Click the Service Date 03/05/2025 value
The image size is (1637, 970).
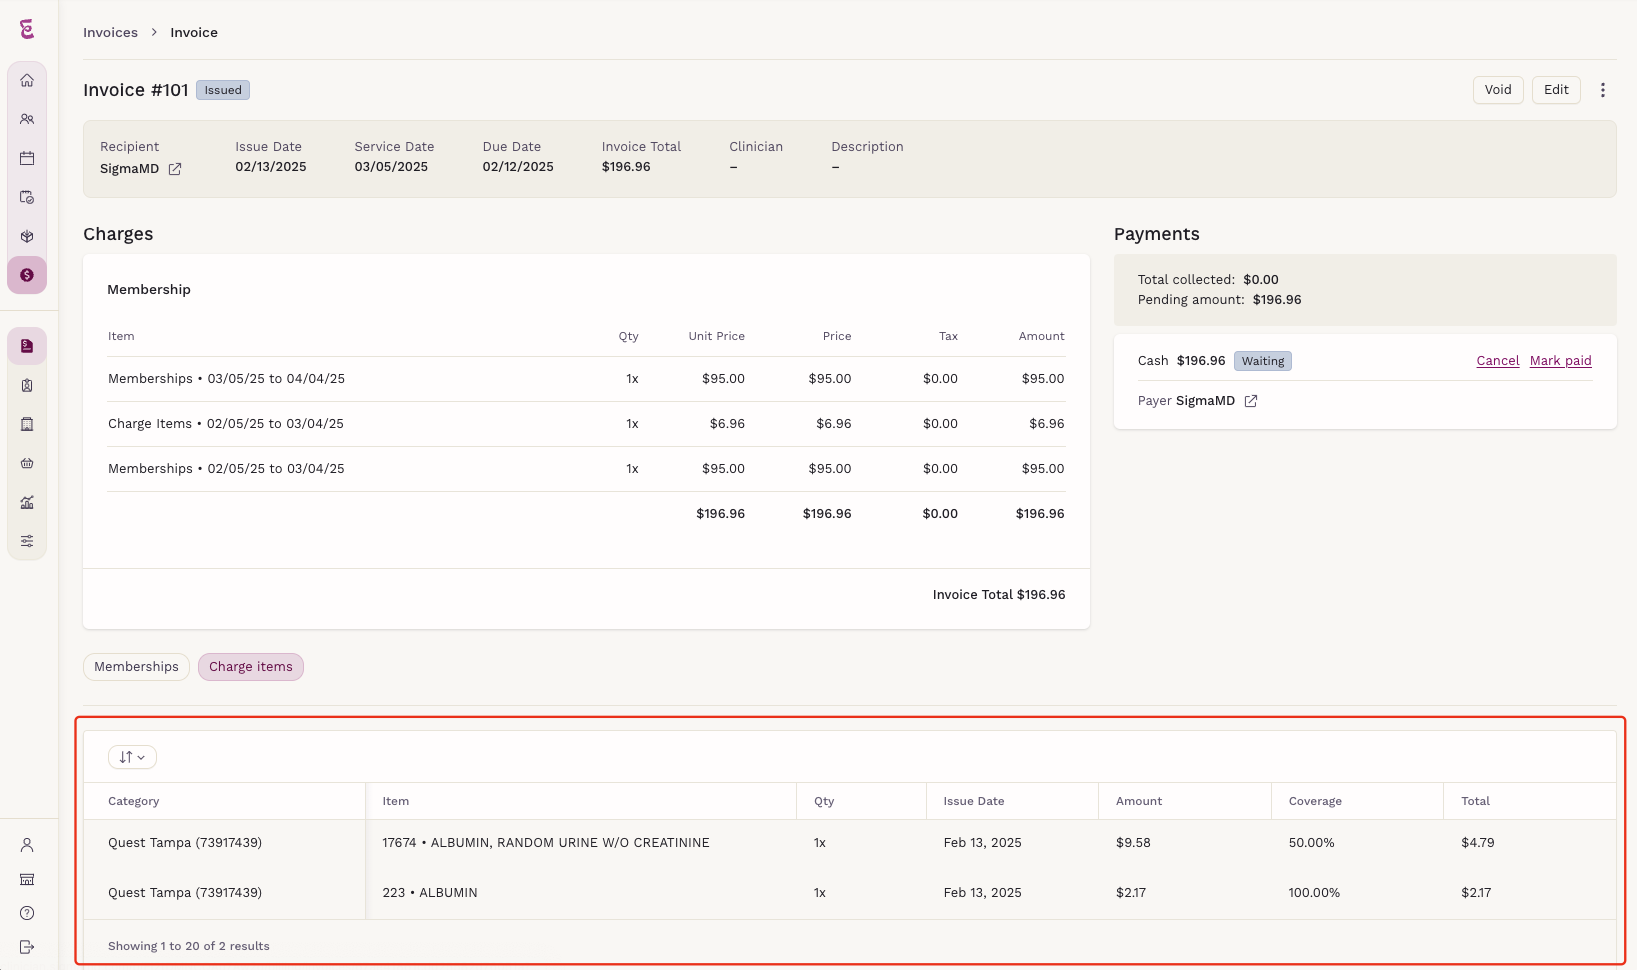[x=391, y=167]
